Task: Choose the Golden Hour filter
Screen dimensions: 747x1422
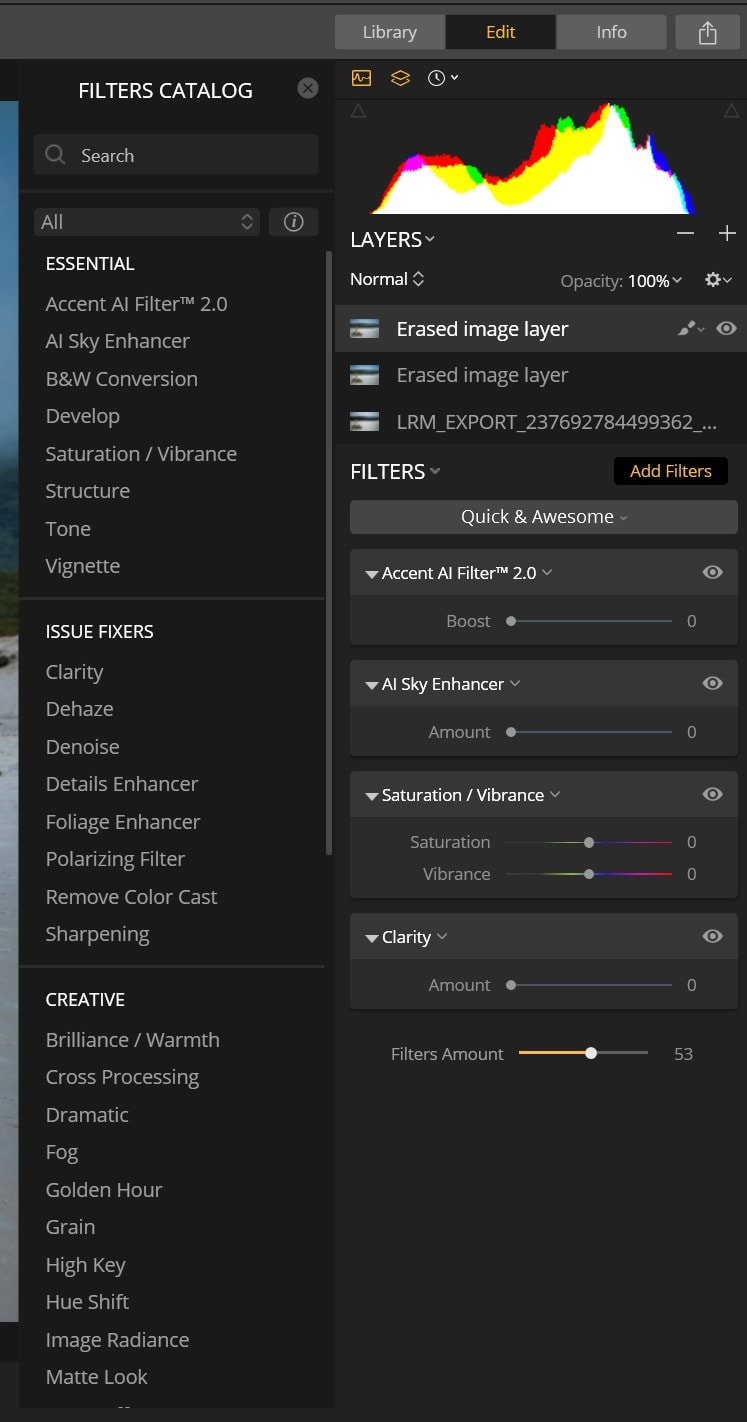Action: [103, 1190]
